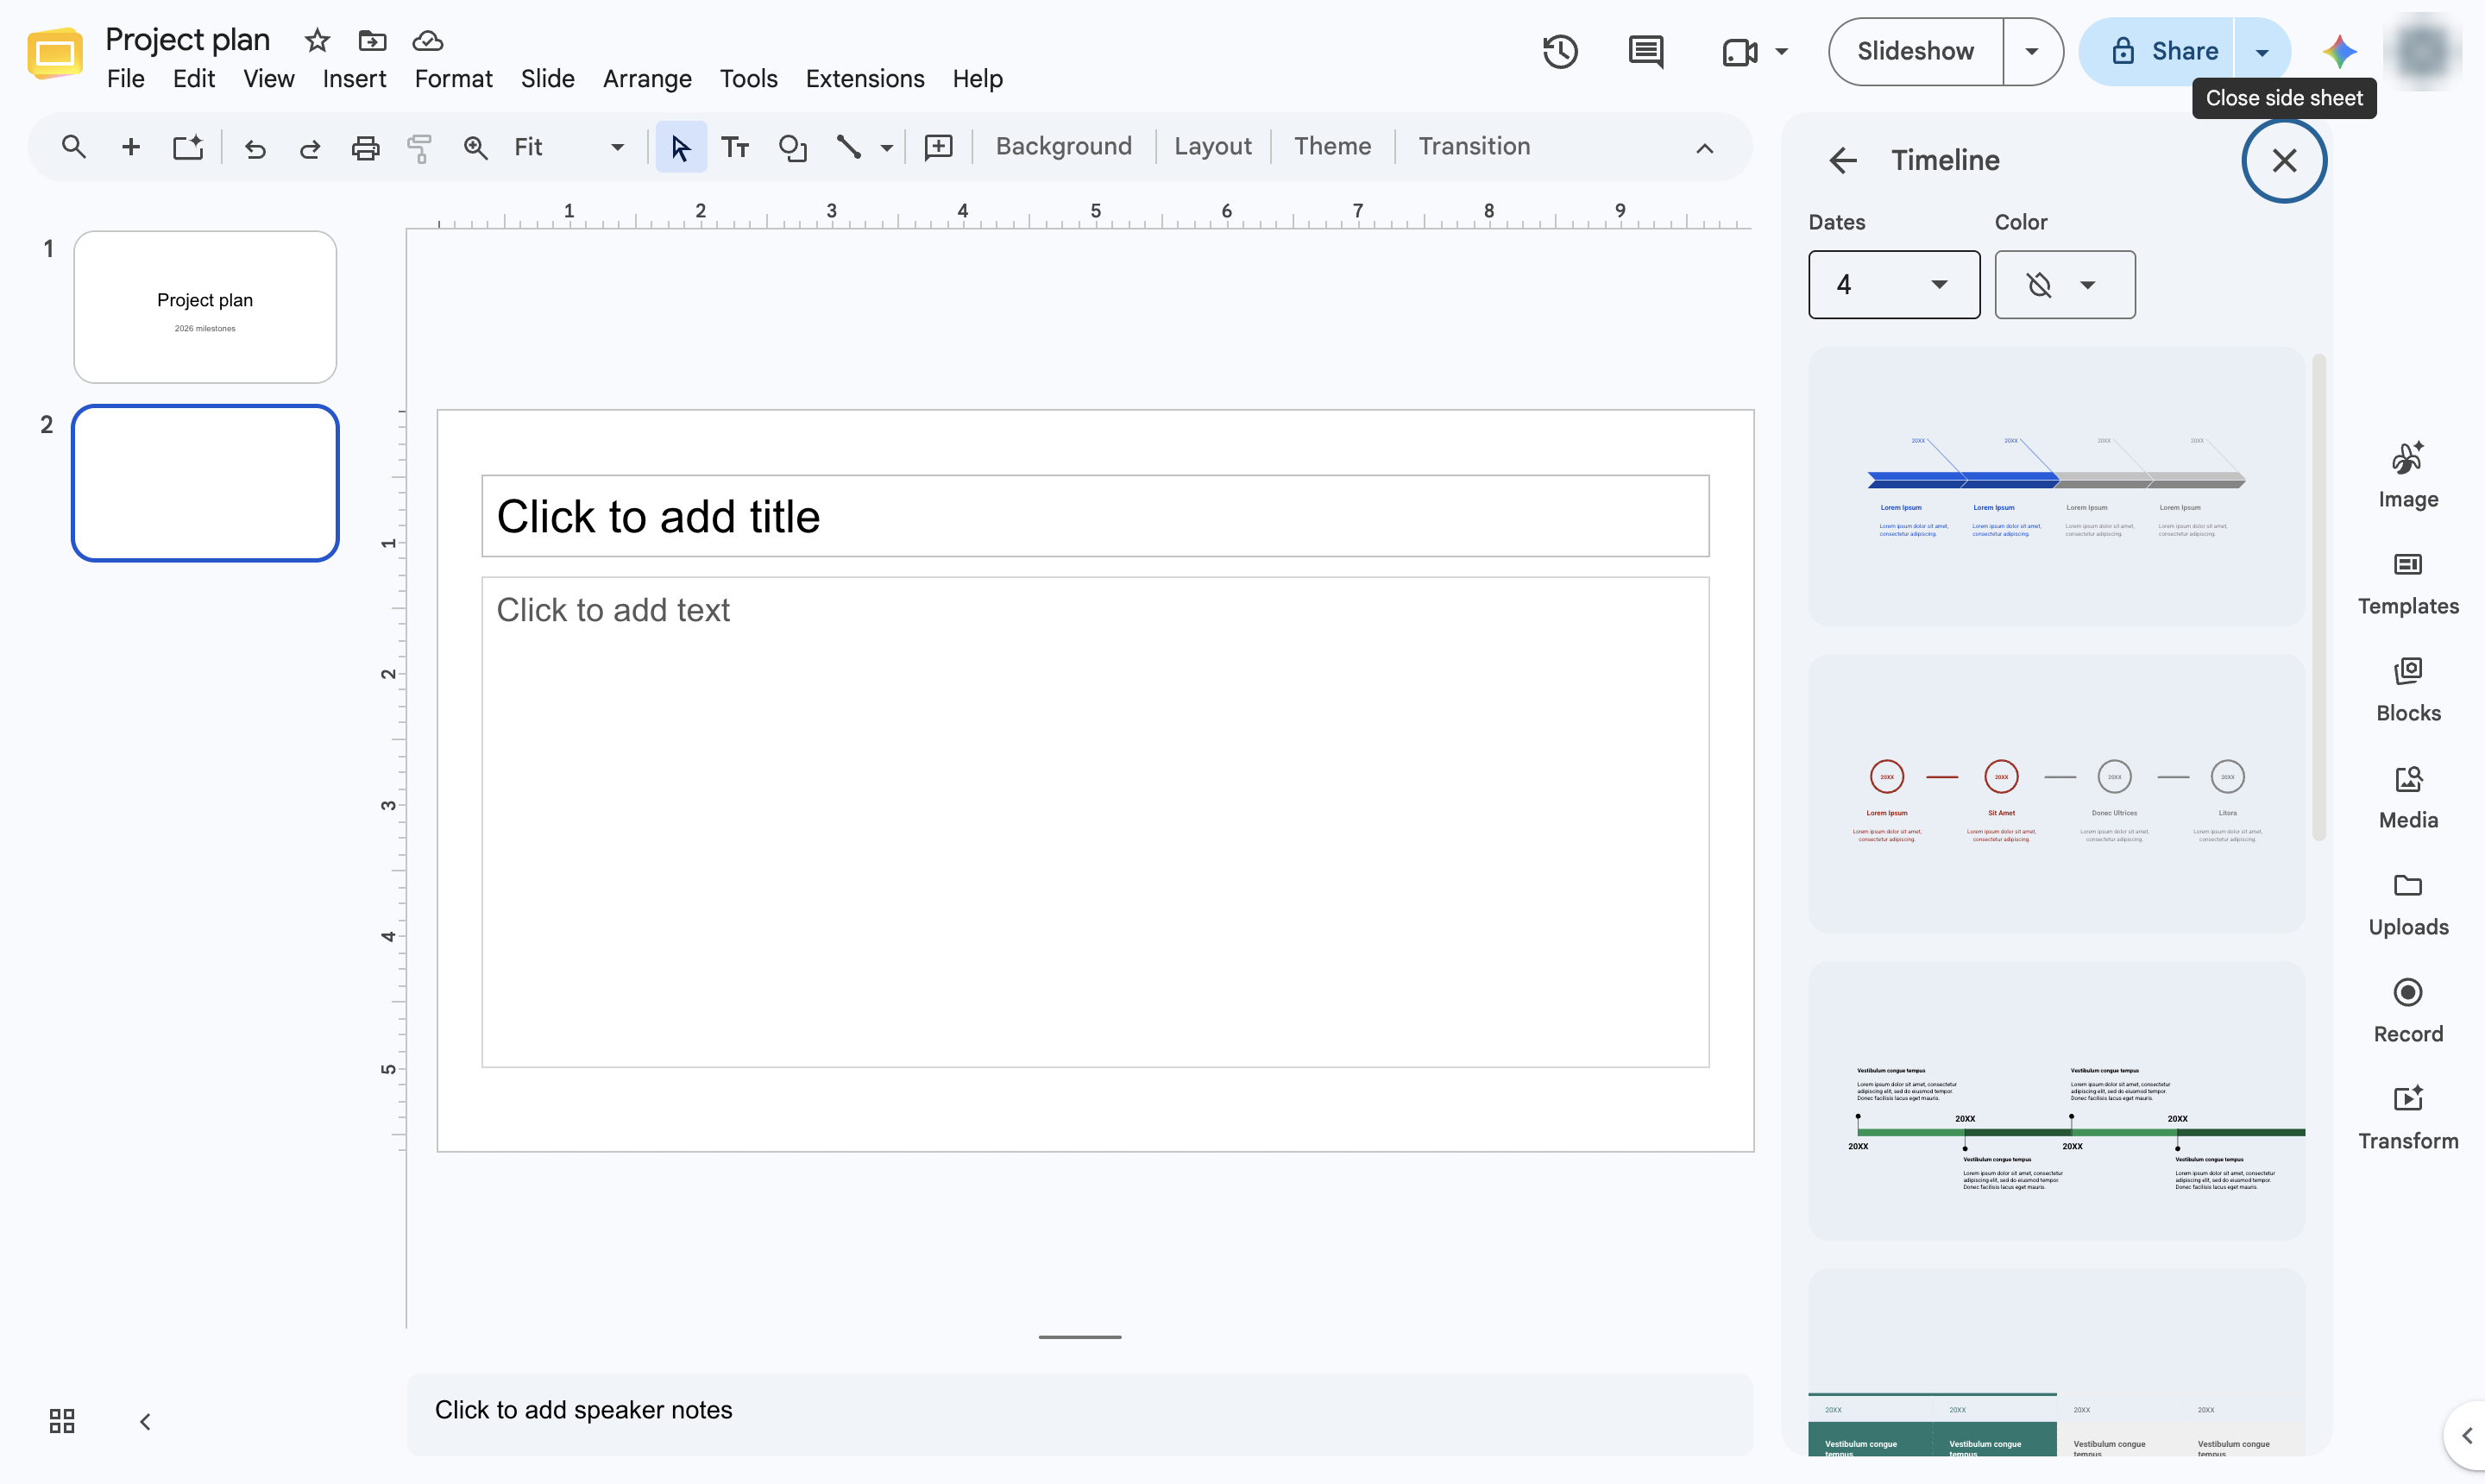Hide the menus with up chevron

1705,148
